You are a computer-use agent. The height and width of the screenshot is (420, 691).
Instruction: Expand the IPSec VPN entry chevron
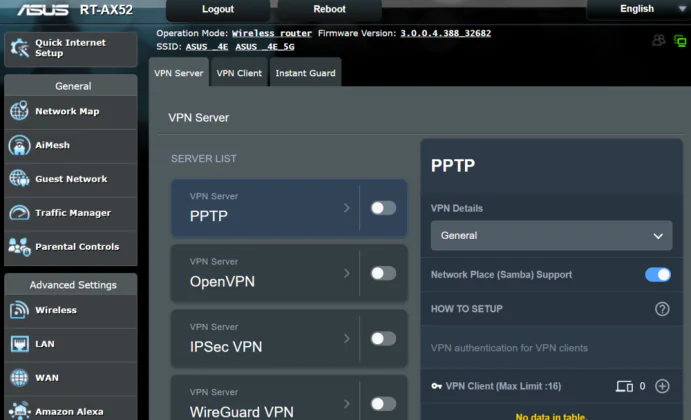(x=347, y=338)
